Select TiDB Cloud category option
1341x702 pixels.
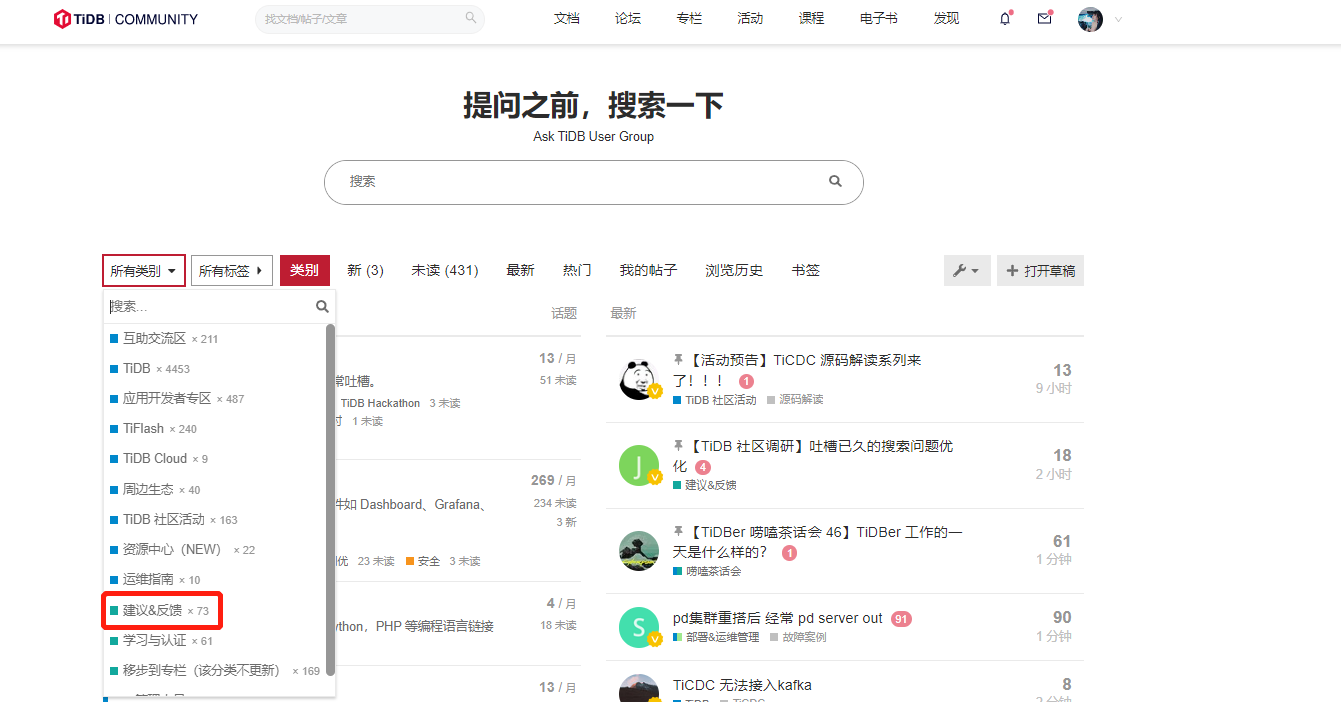coord(215,459)
